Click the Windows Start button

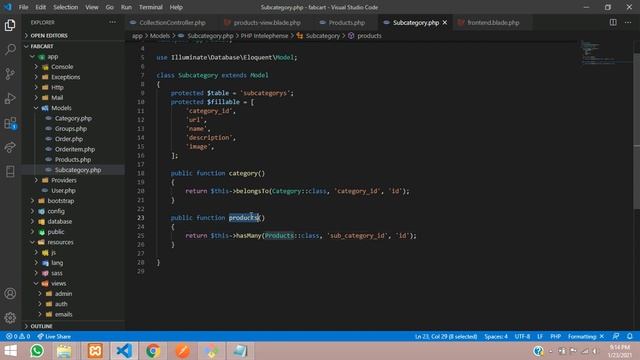click(x=10, y=351)
